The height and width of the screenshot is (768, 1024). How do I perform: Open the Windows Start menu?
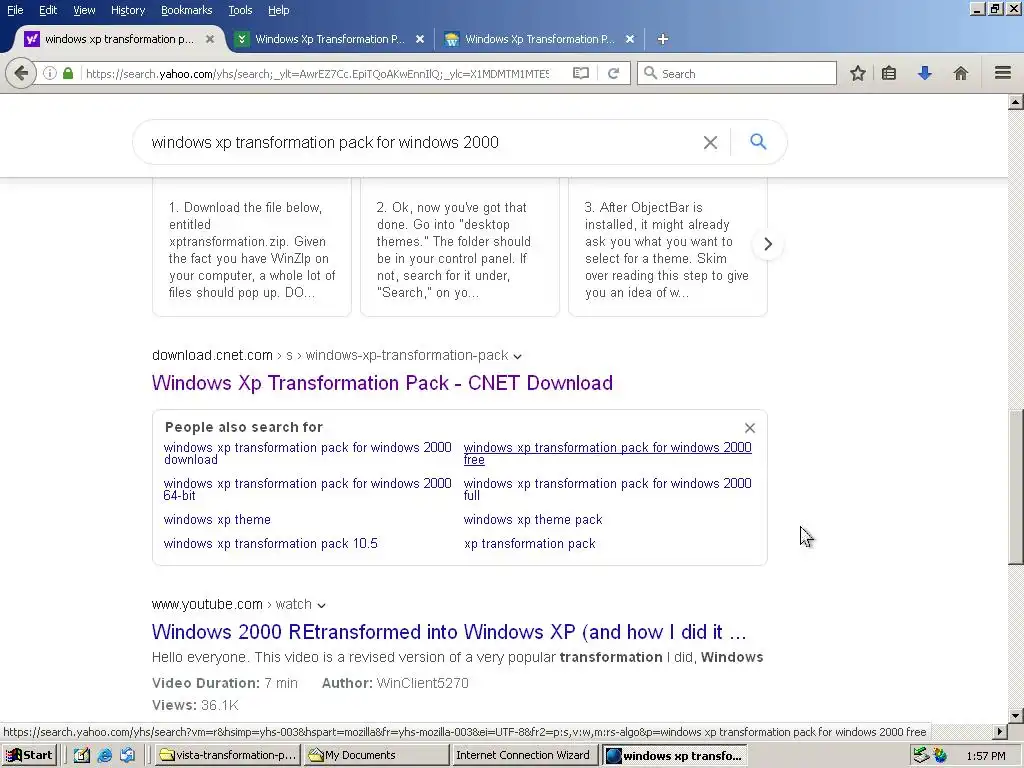[x=29, y=756]
